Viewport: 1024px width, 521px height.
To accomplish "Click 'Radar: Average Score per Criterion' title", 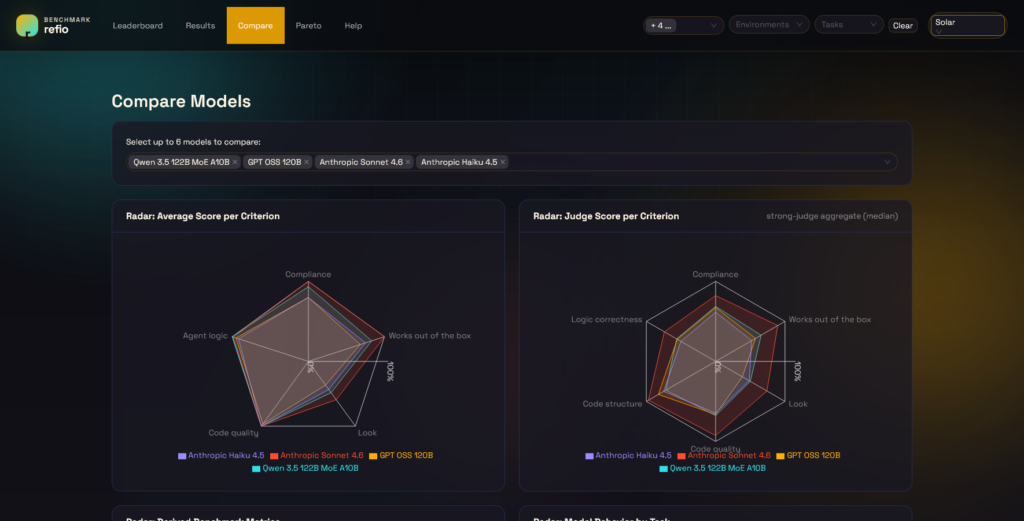I will tap(202, 216).
